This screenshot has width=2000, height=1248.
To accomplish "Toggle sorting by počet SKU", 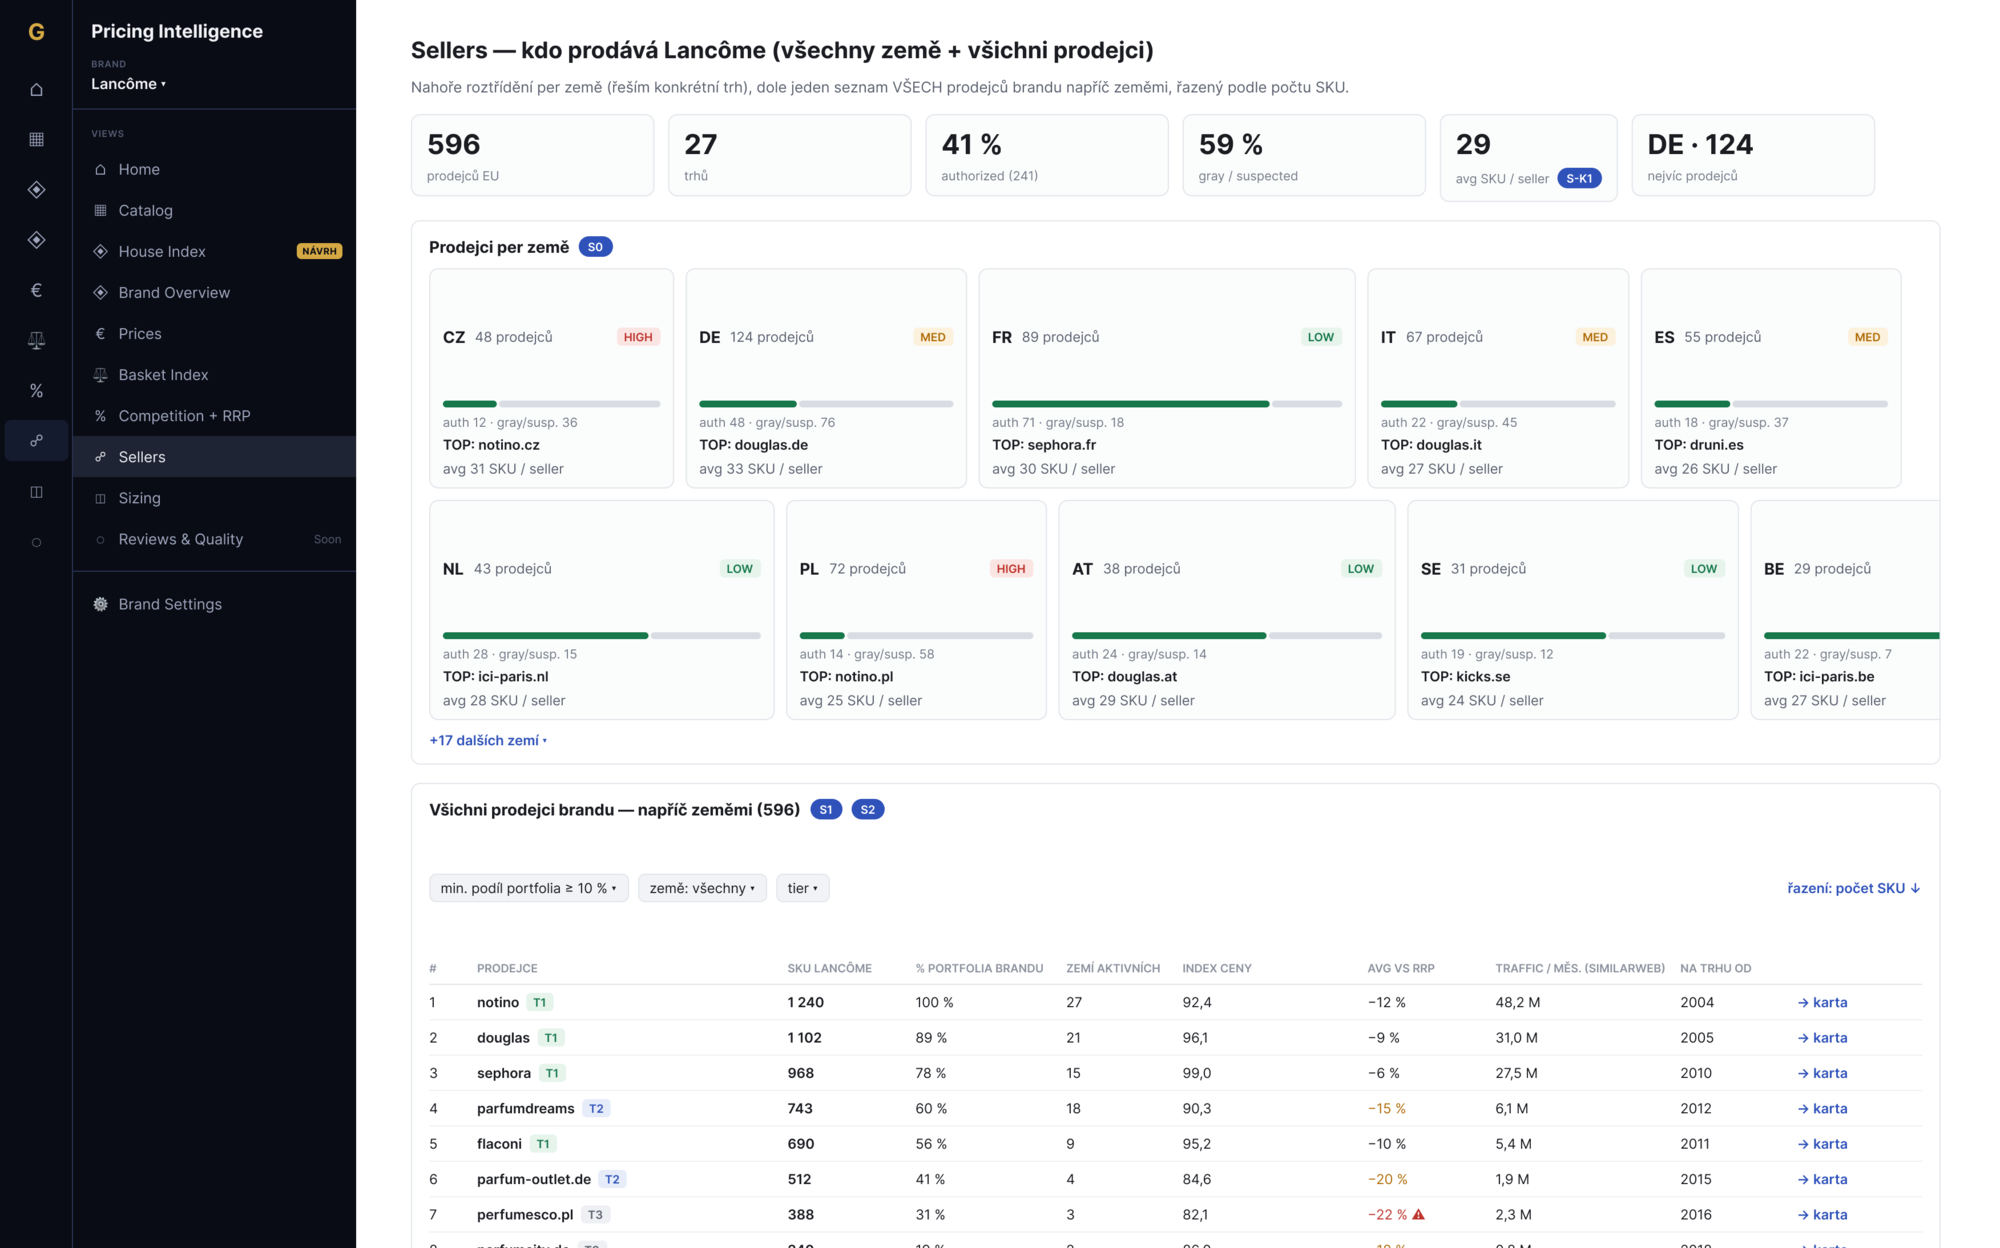I will point(1853,888).
